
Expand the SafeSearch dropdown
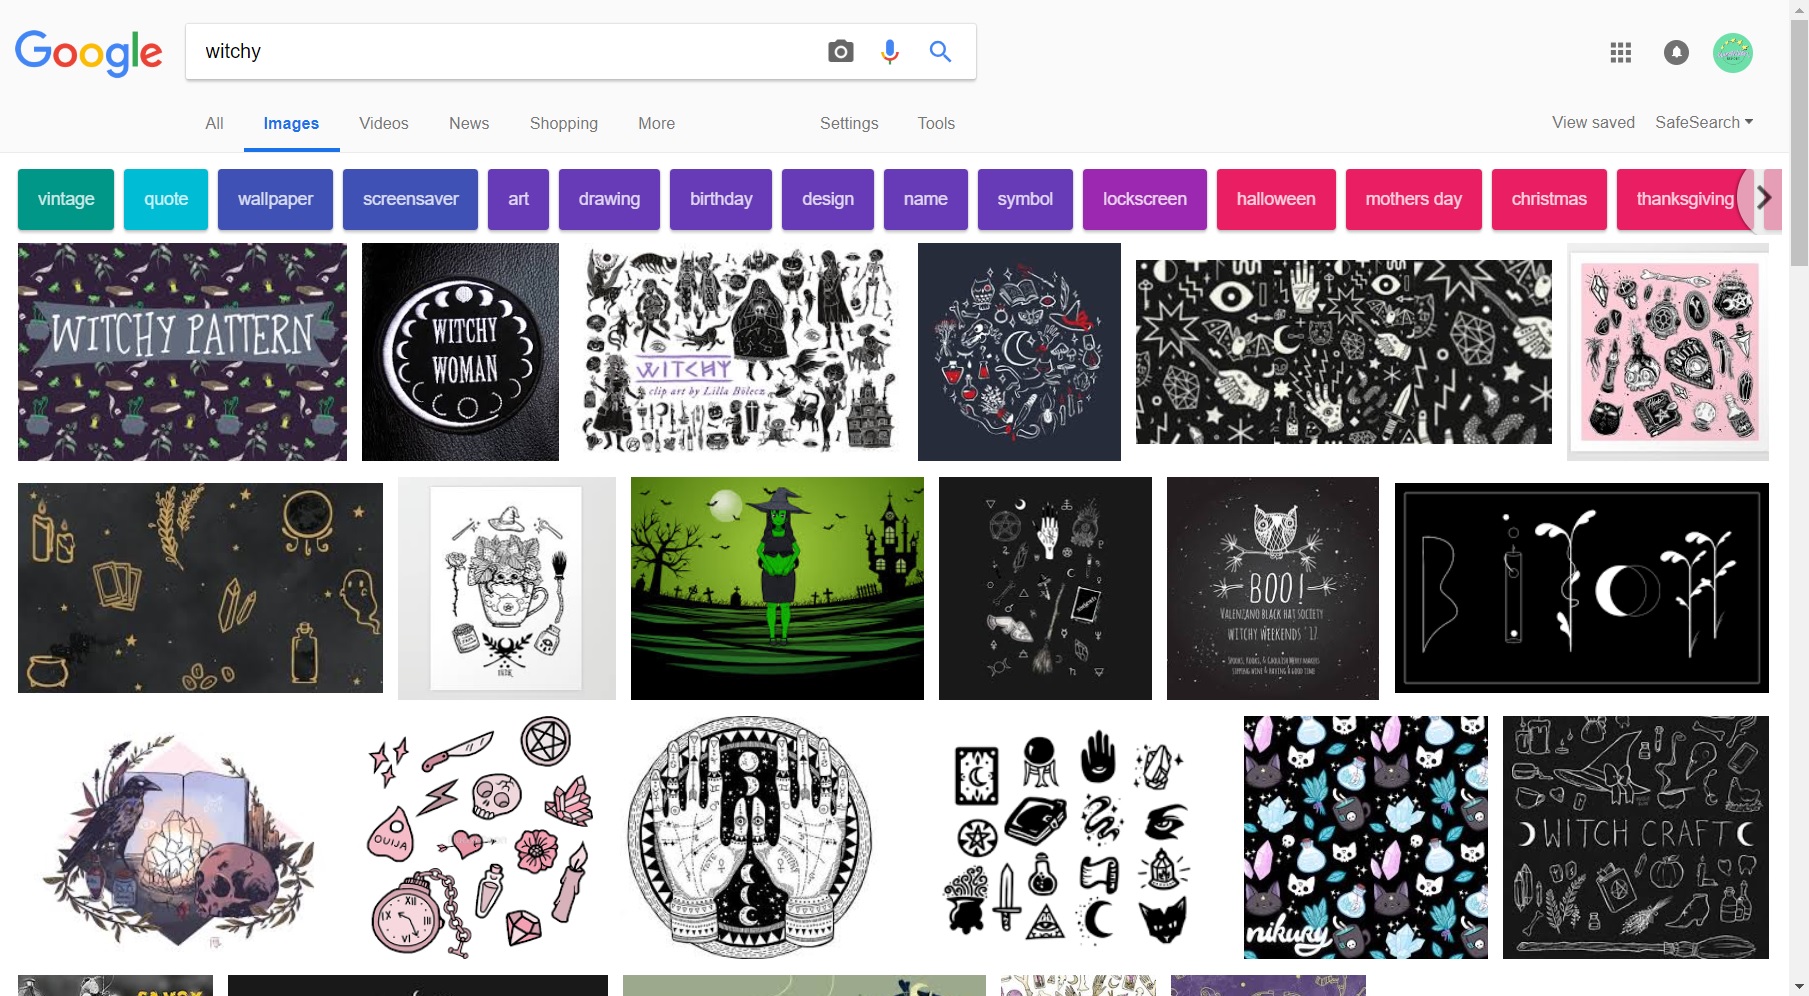point(1703,122)
